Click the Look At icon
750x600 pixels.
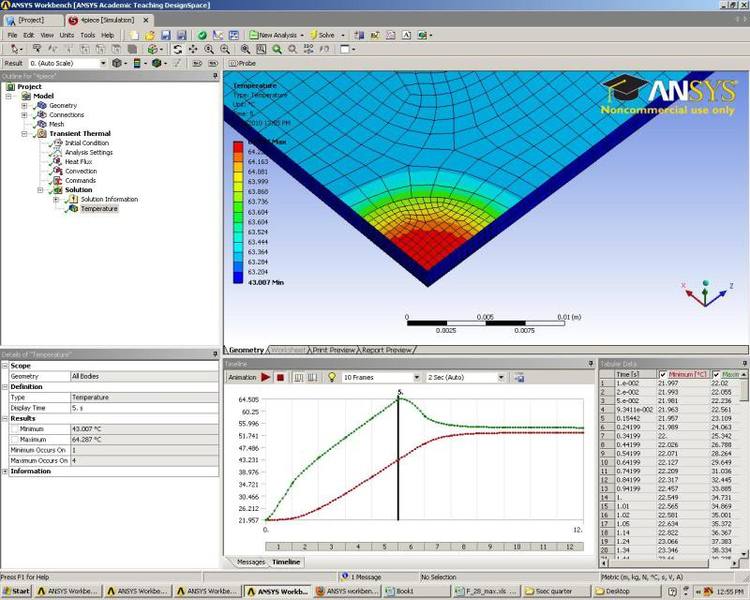[x=324, y=49]
